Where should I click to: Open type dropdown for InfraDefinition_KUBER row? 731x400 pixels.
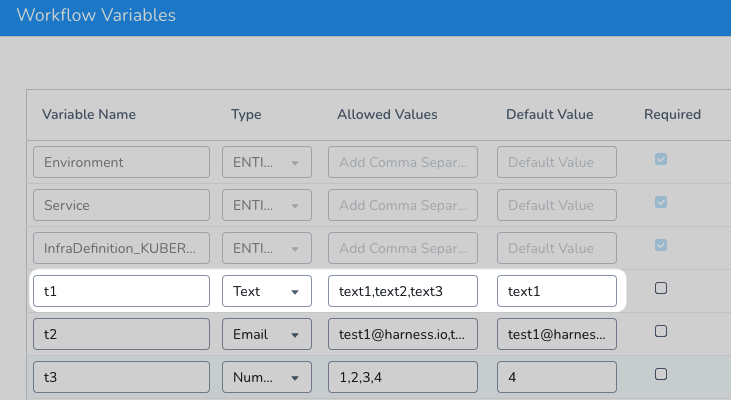[x=267, y=248]
